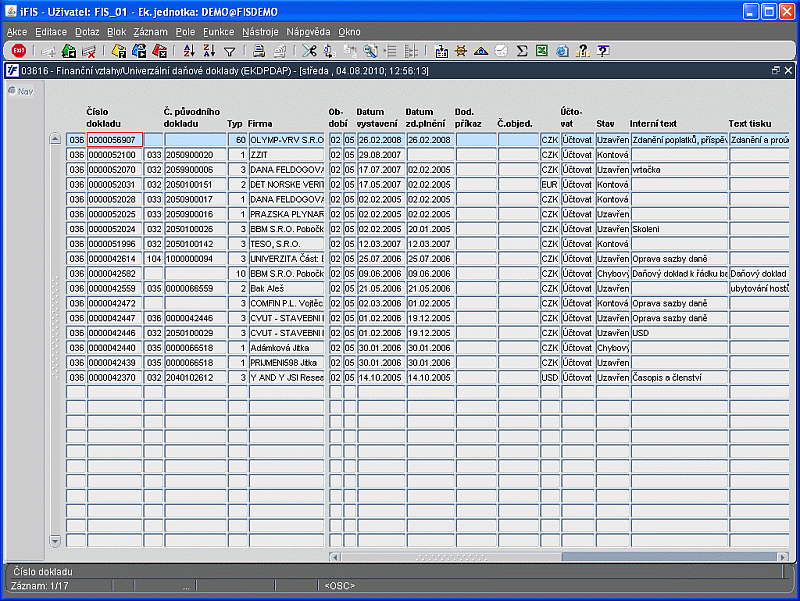Screen dimensions: 800x601
Task: Click firm cell TESO, S.R.O.
Action: click(287, 244)
